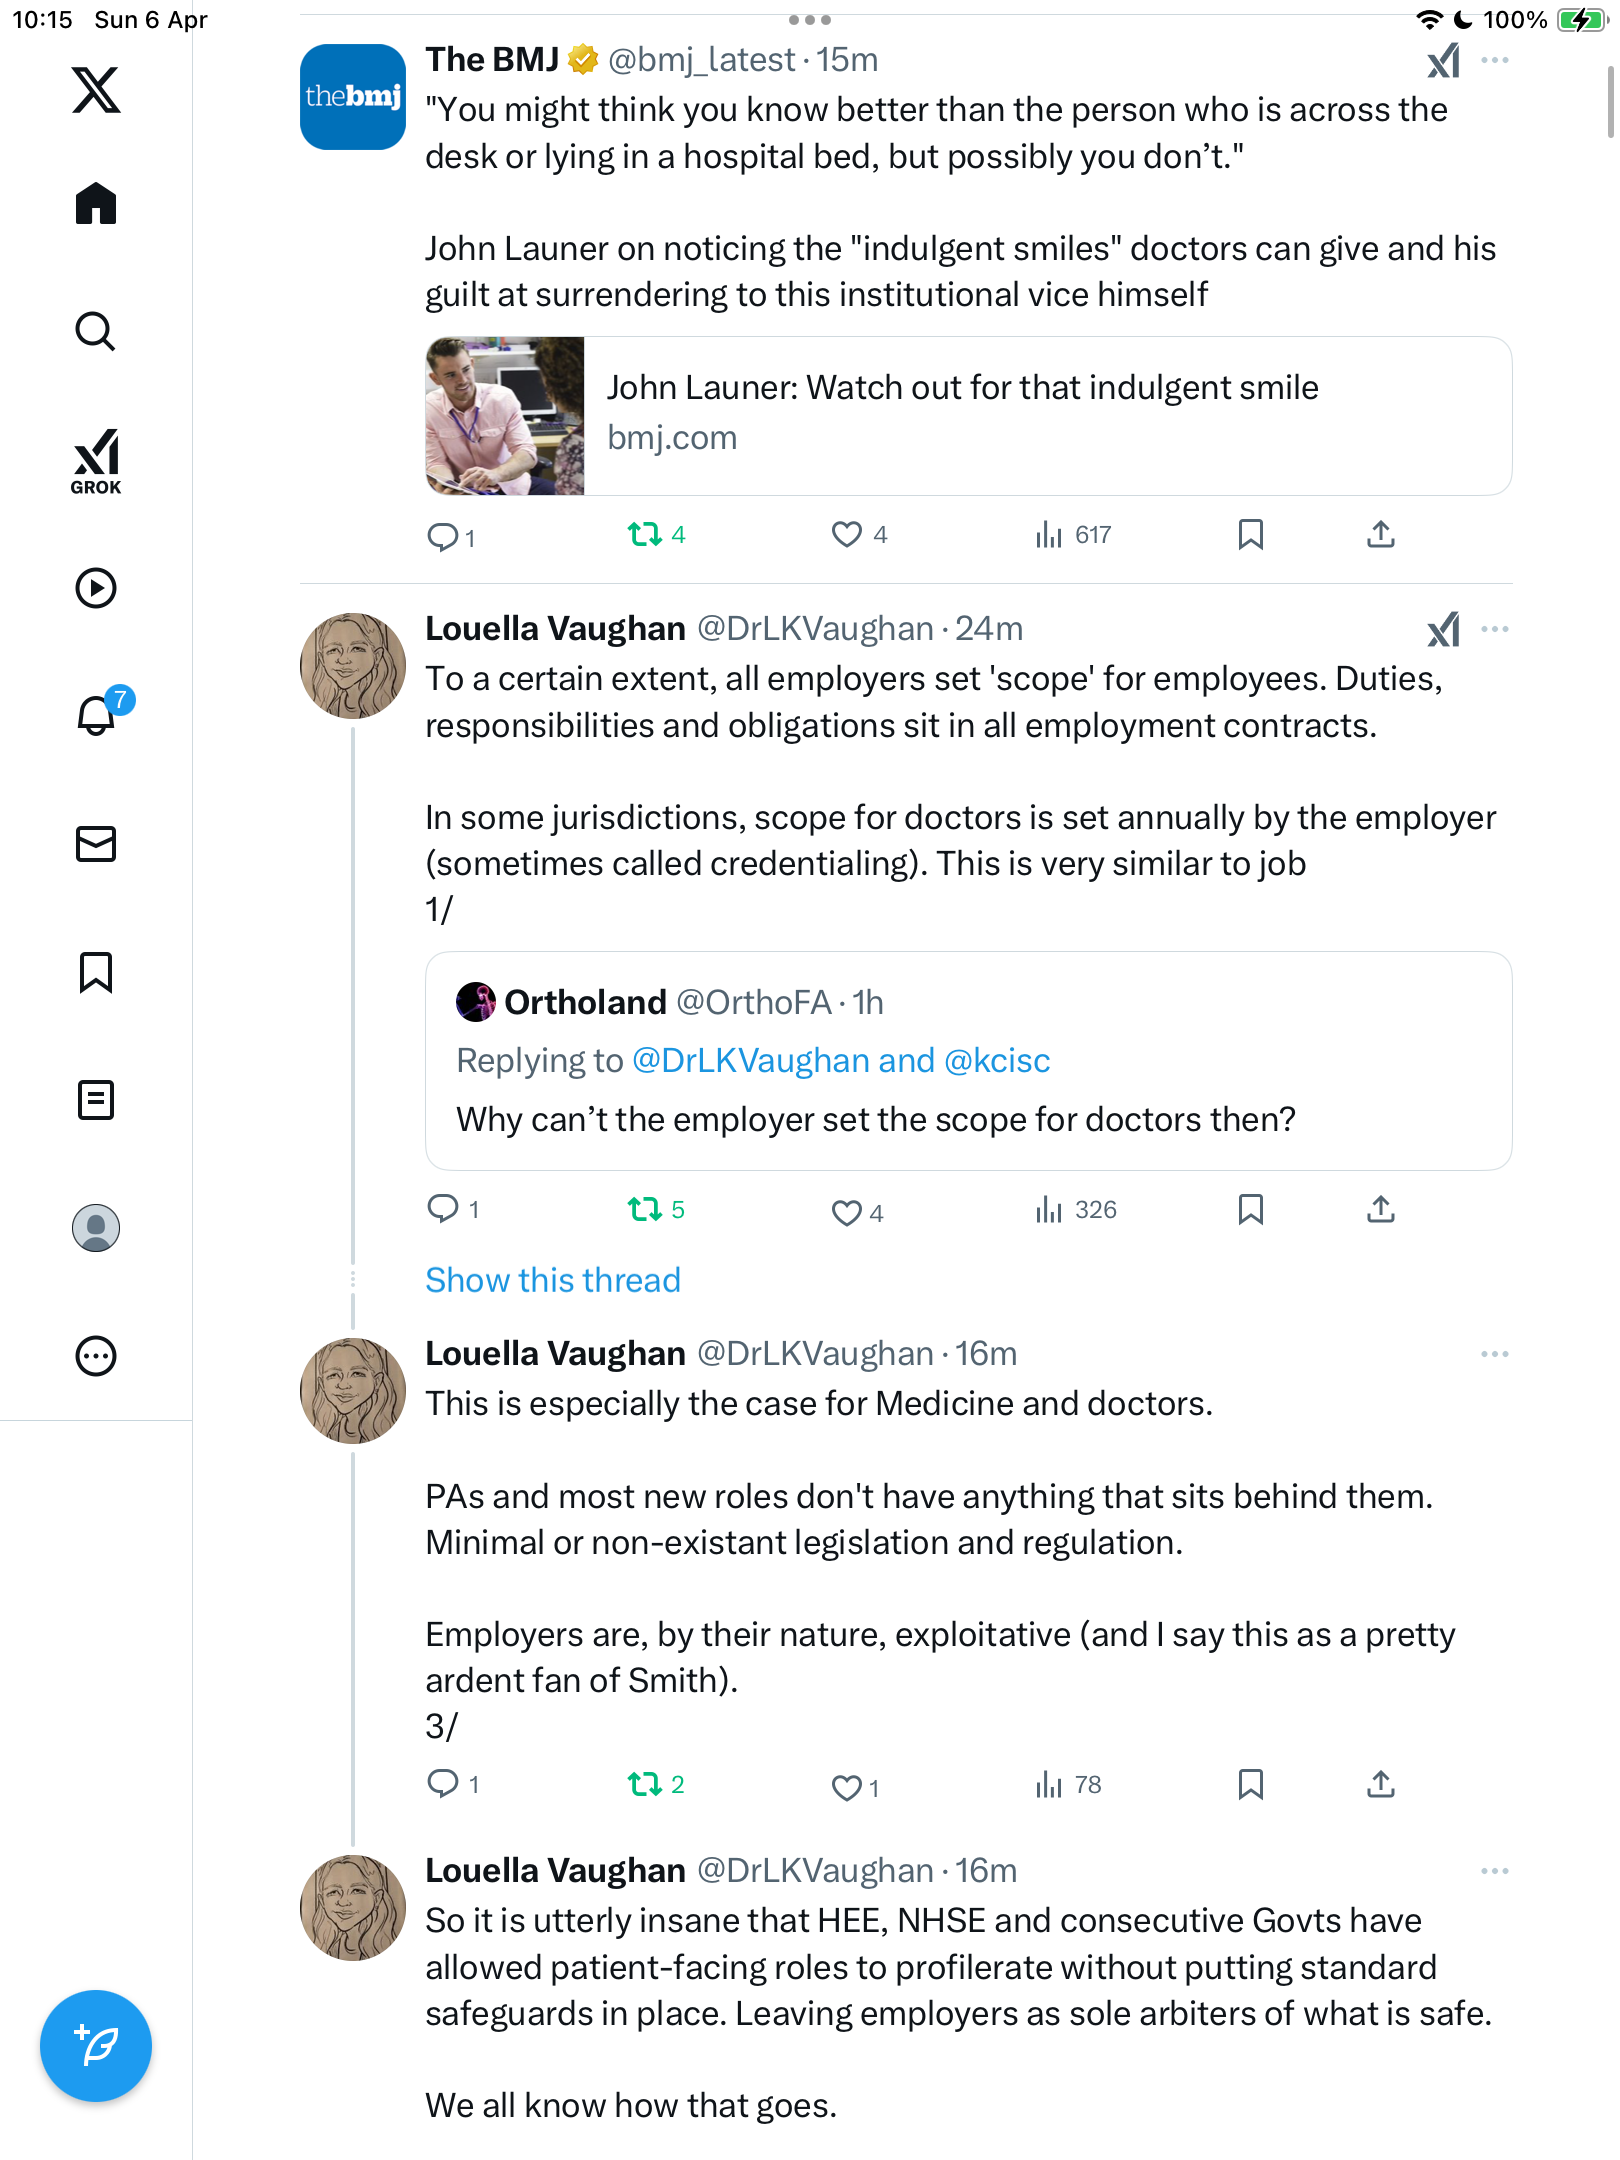Open the notifications bell
Viewport: 1620px width, 2160px height.
[98, 714]
